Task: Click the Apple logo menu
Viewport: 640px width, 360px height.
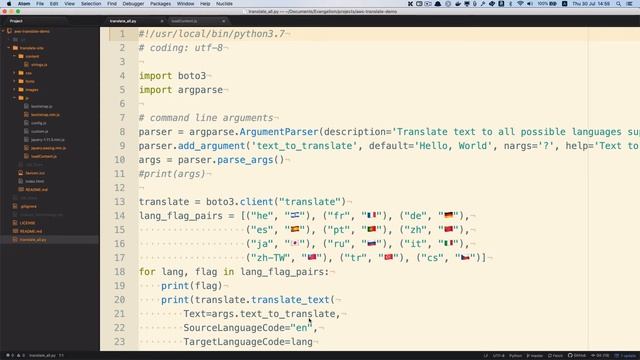Action: coord(9,4)
